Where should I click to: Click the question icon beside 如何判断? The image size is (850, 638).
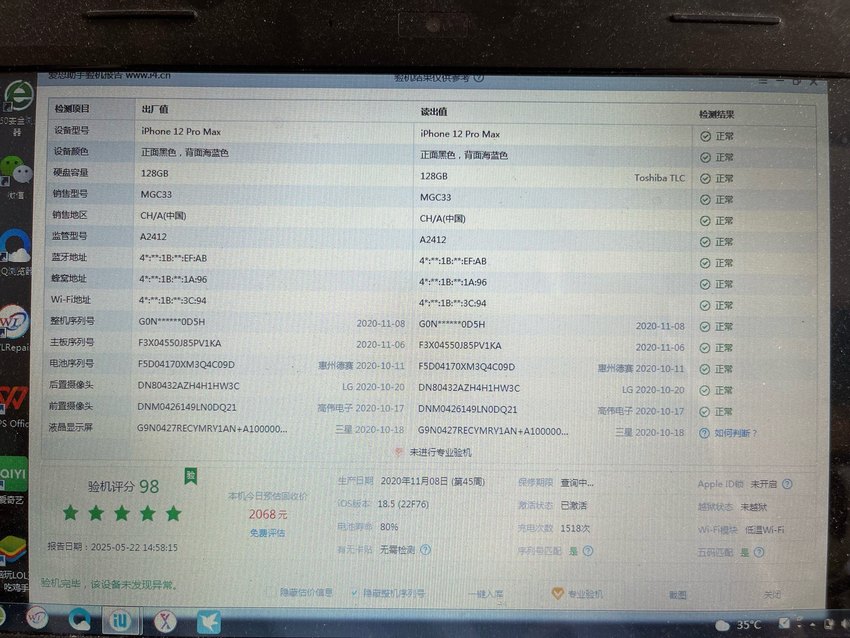click(704, 433)
